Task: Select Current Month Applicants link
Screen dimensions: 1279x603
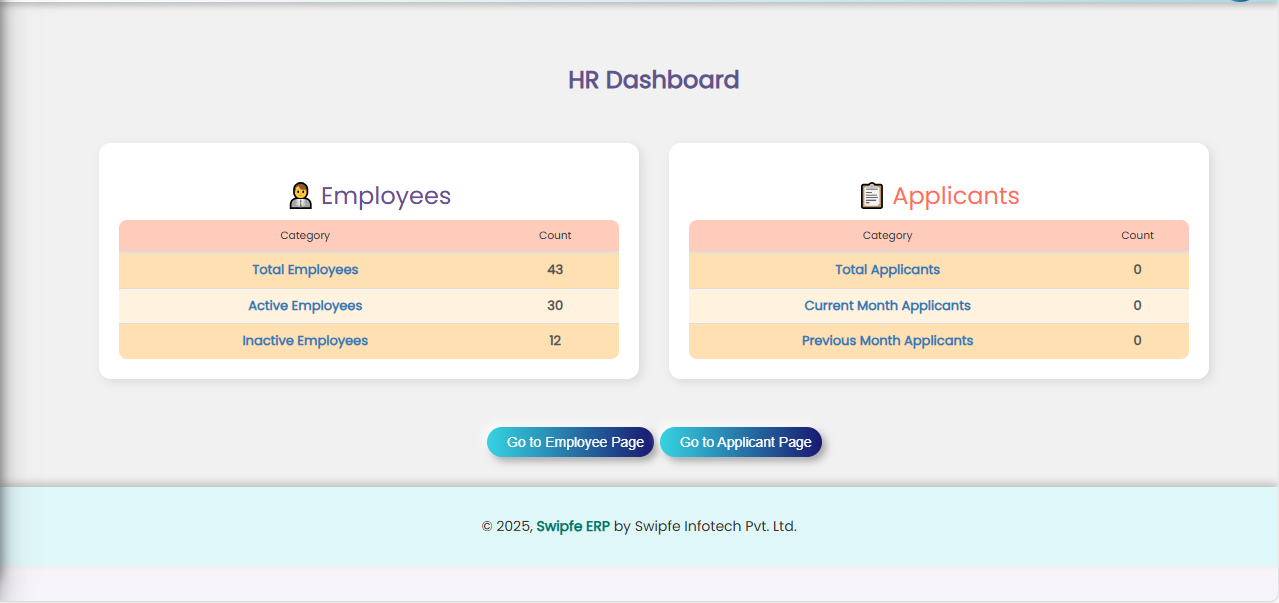Action: (887, 306)
